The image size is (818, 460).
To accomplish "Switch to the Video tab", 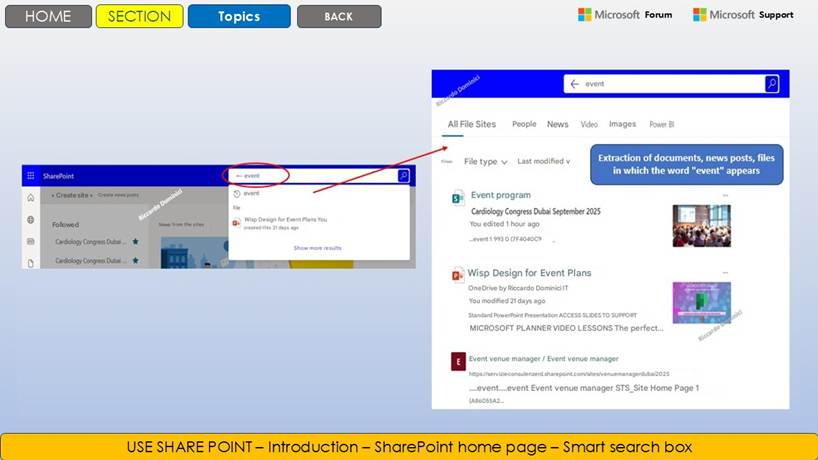I will tap(589, 124).
